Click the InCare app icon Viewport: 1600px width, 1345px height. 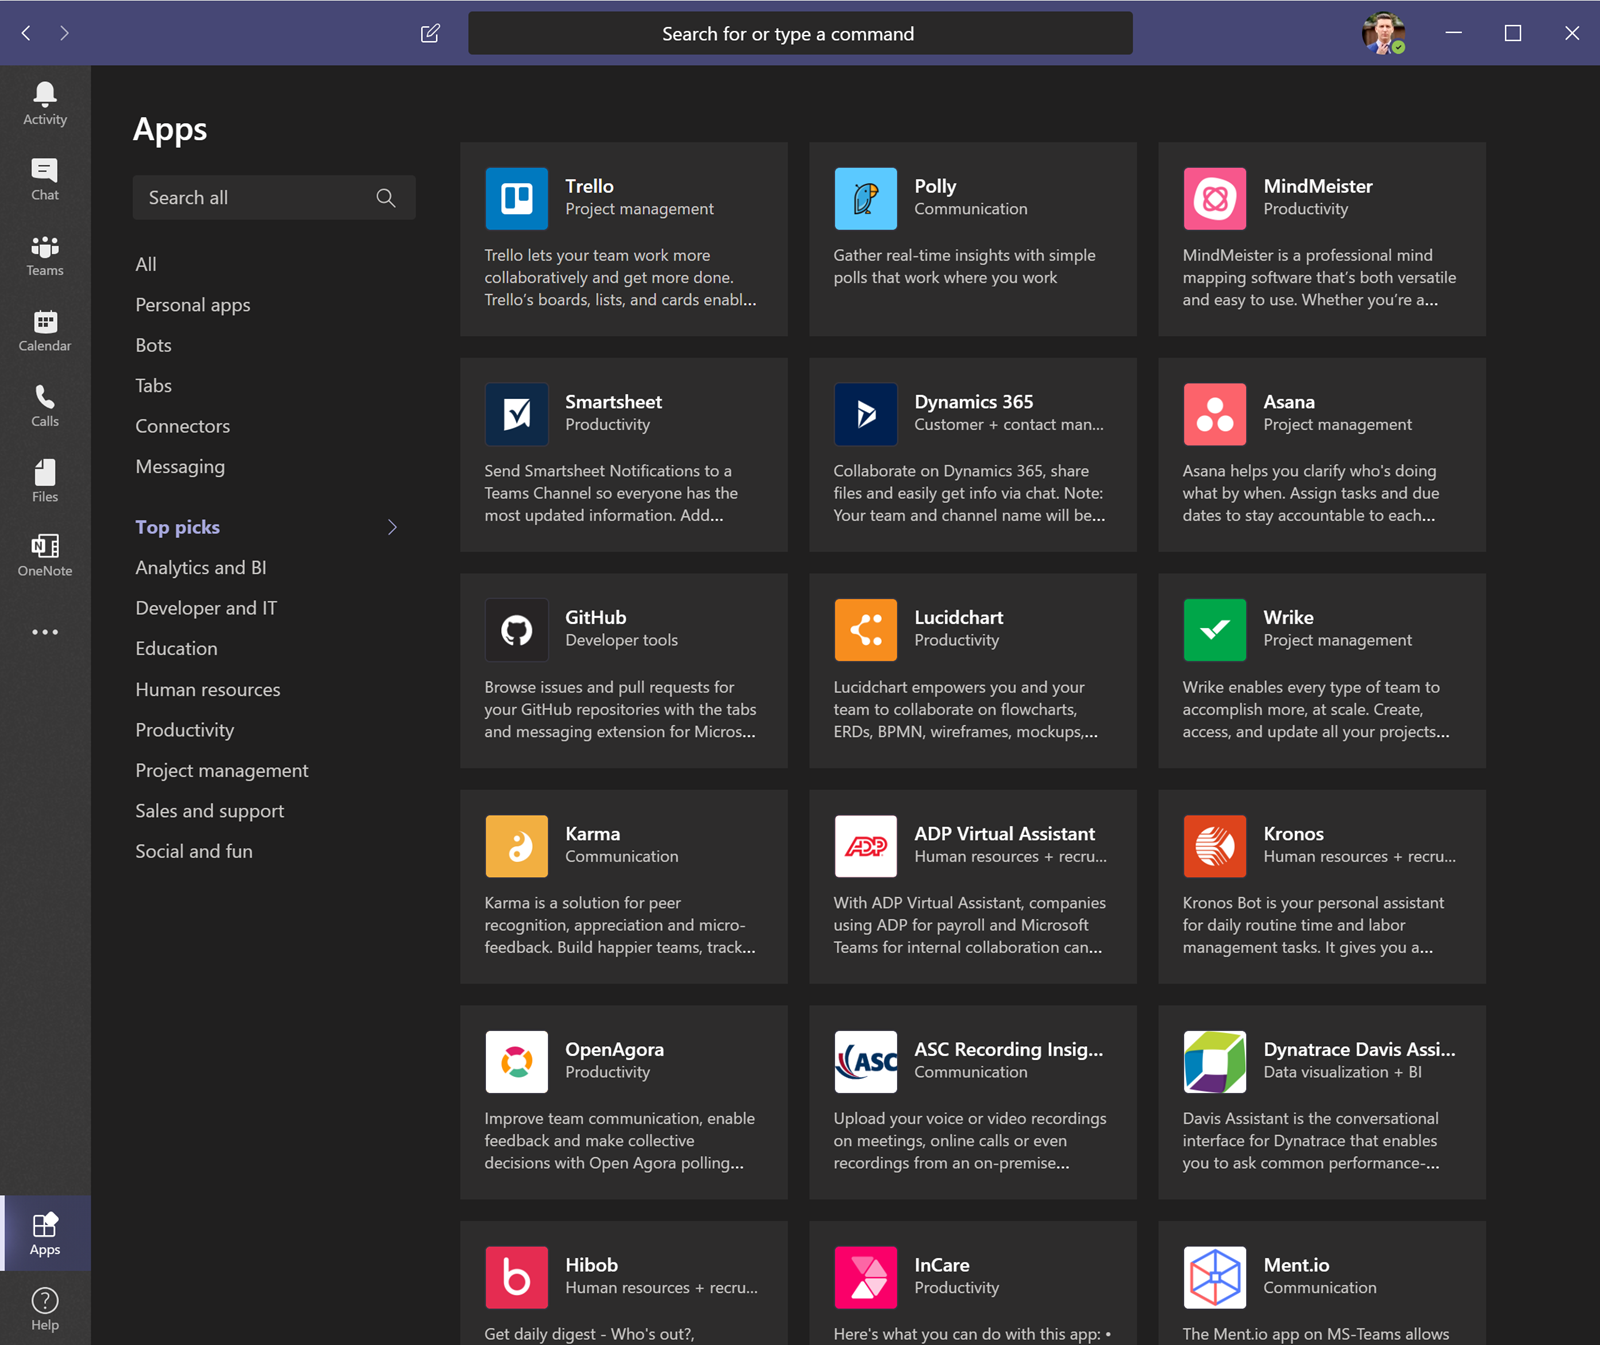coord(866,1278)
